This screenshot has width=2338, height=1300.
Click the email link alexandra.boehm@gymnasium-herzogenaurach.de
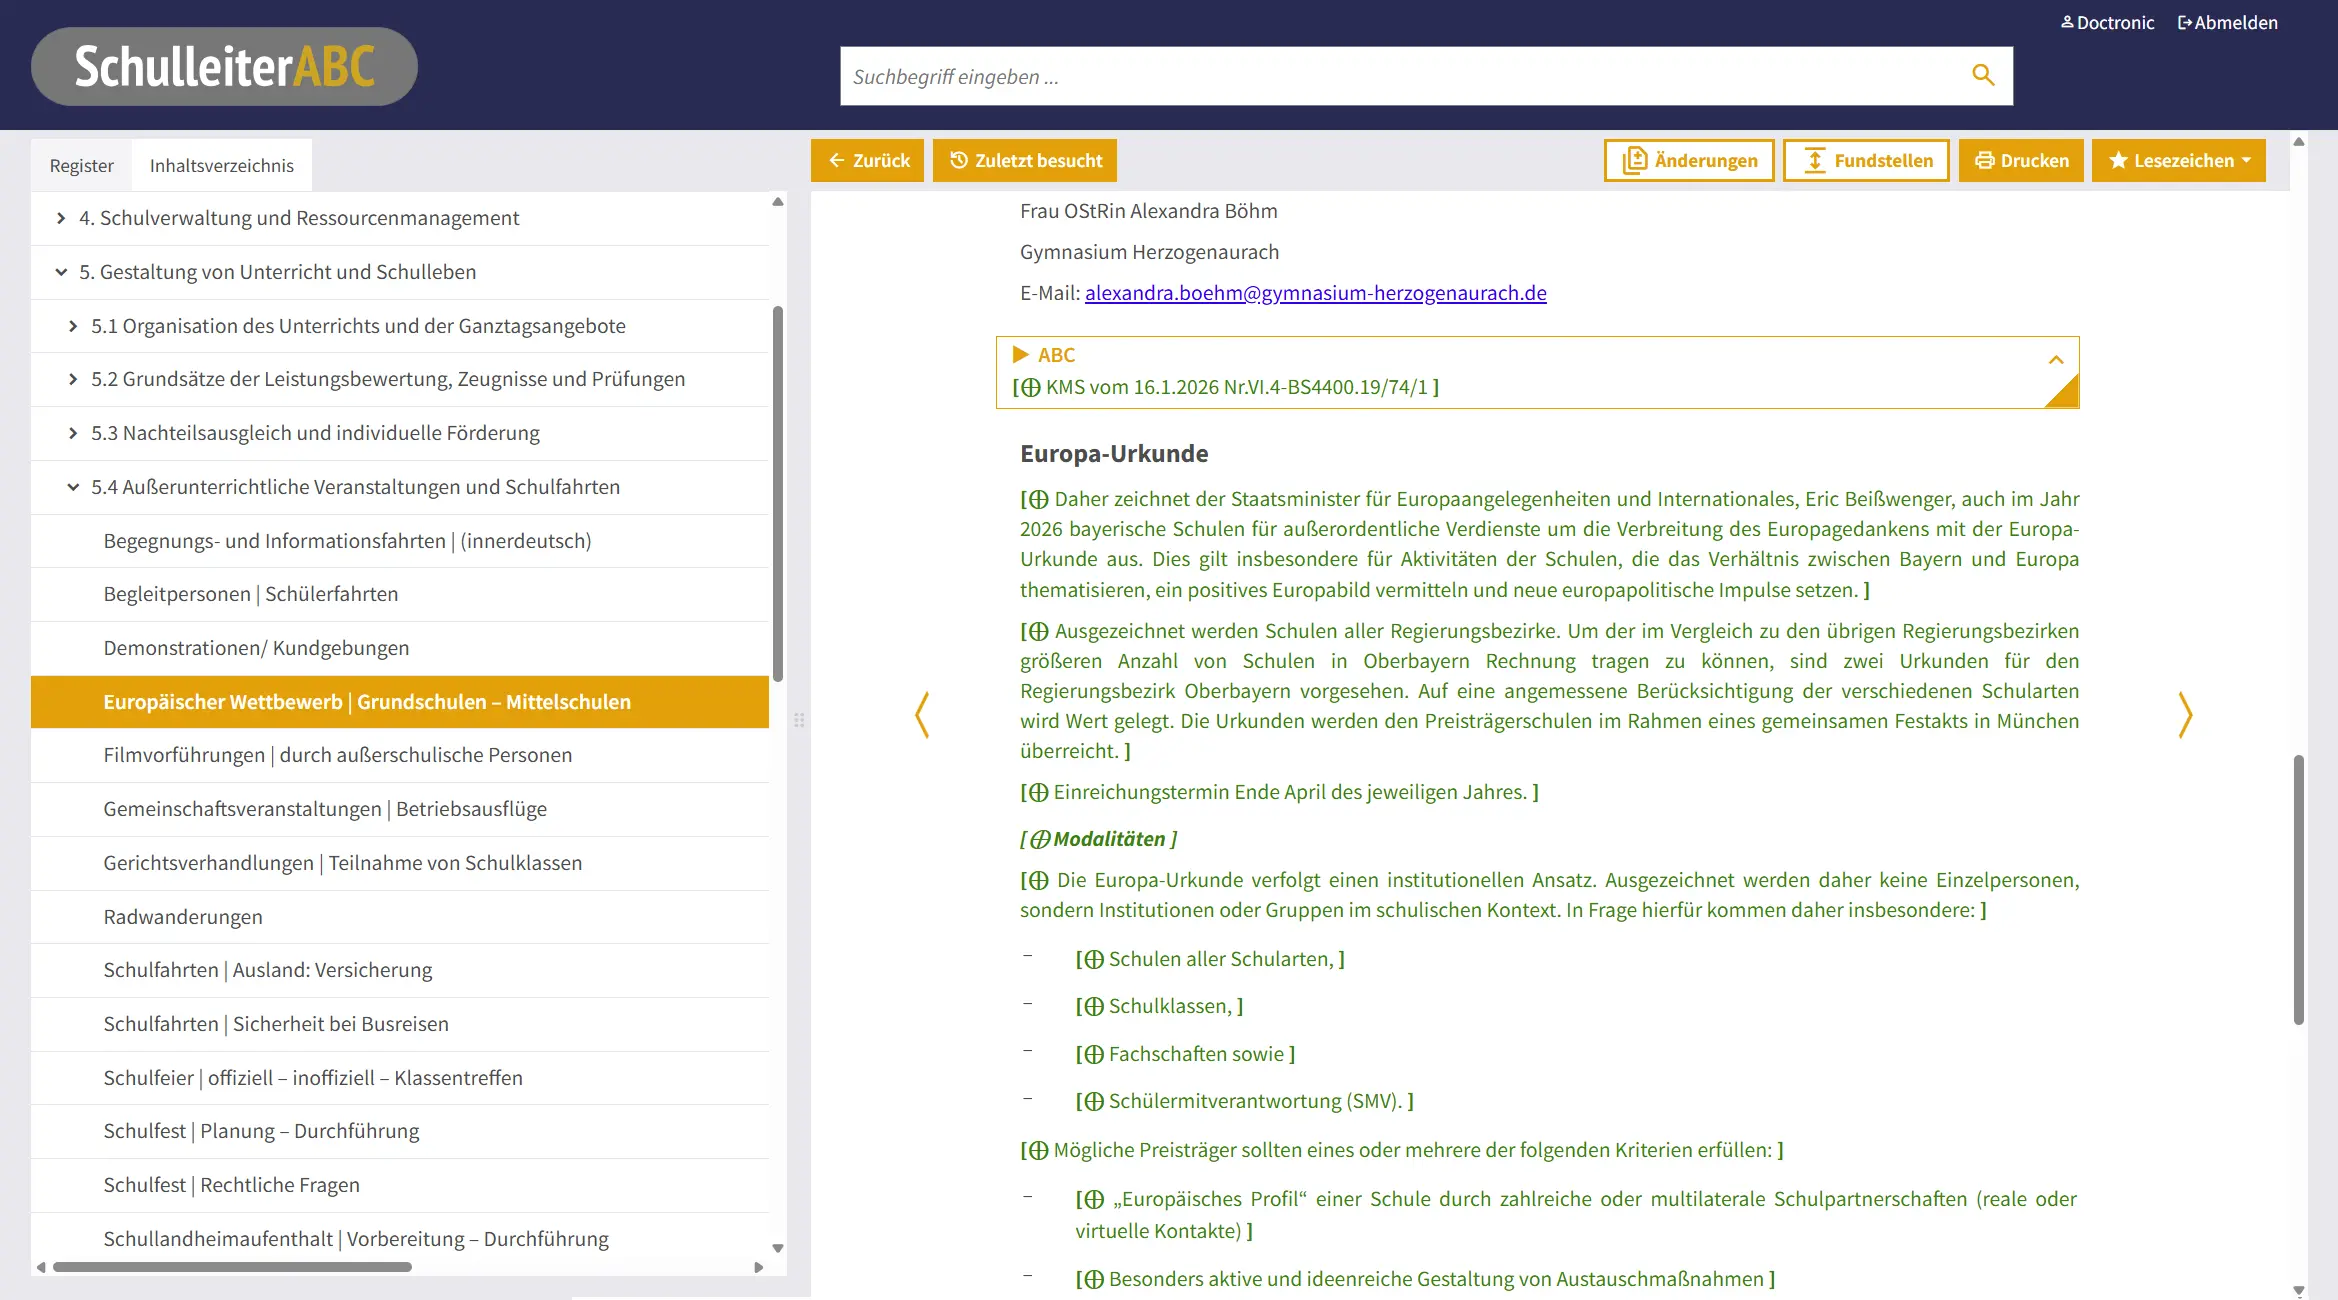pyautogui.click(x=1315, y=293)
